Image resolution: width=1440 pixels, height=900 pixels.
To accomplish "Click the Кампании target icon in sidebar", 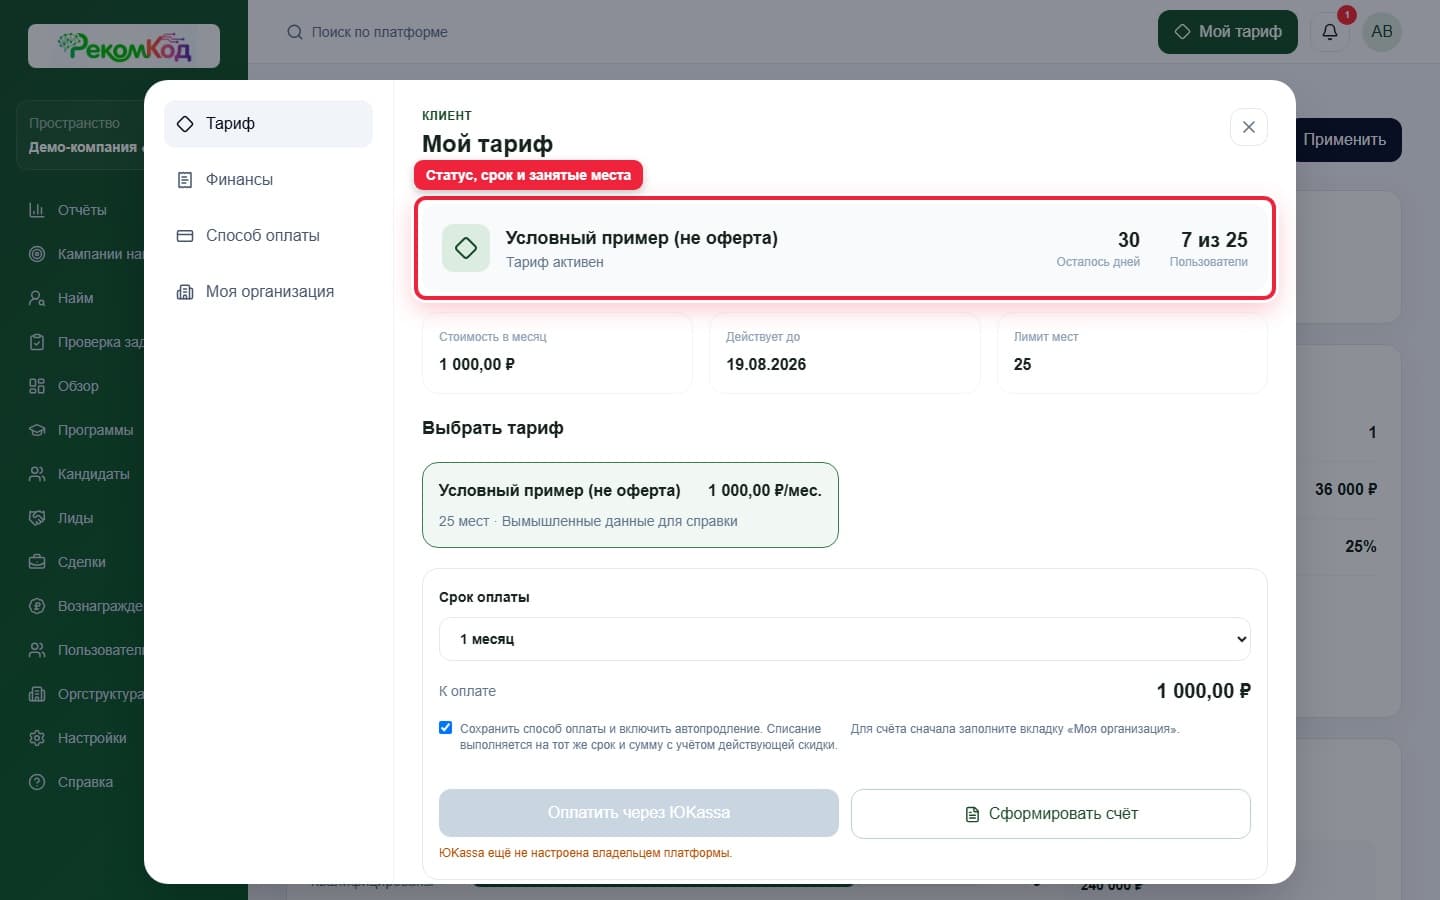I will (x=37, y=254).
